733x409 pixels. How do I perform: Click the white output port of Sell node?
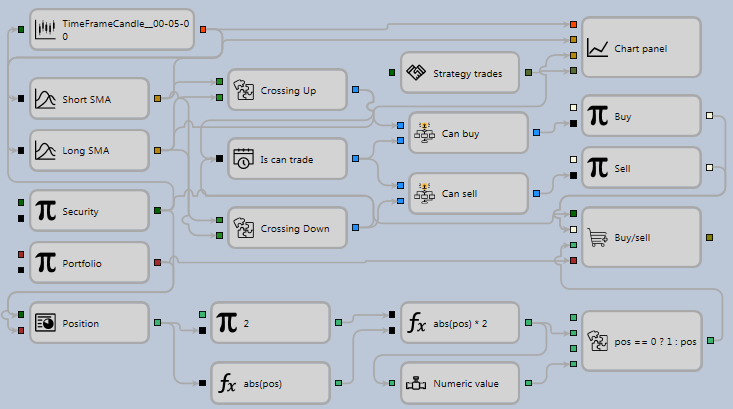[710, 167]
